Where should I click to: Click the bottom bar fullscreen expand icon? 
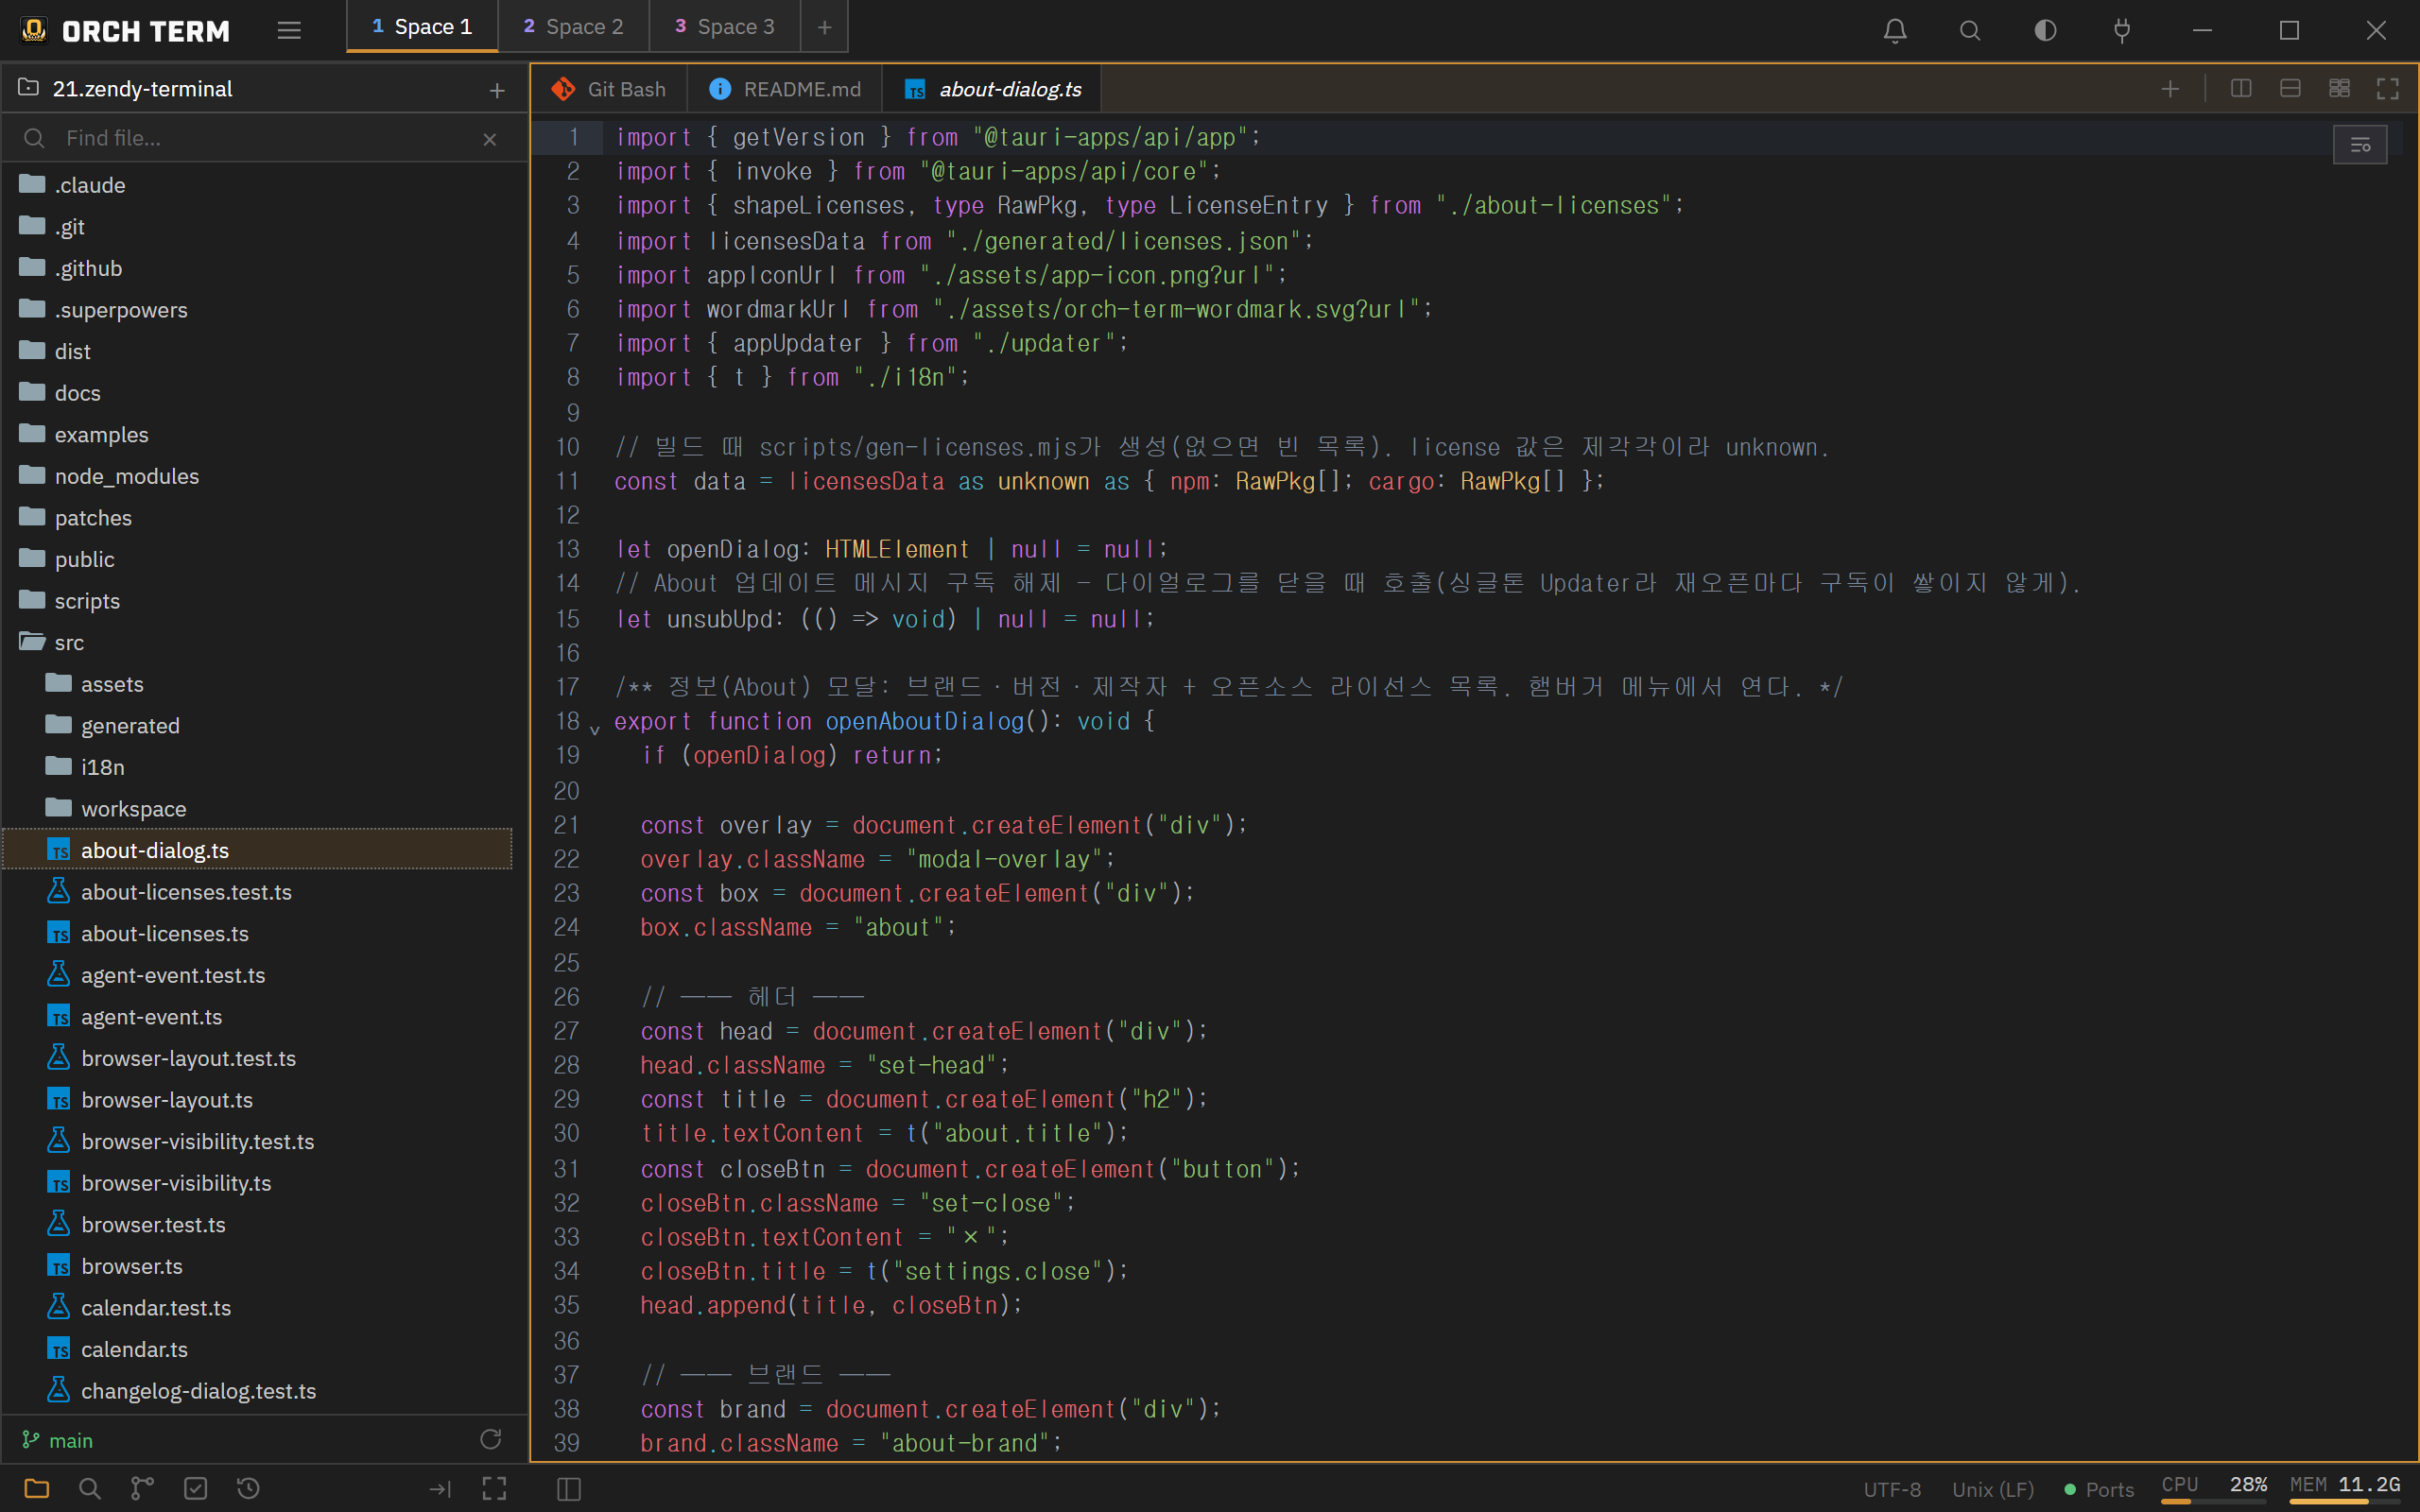pyautogui.click(x=494, y=1489)
